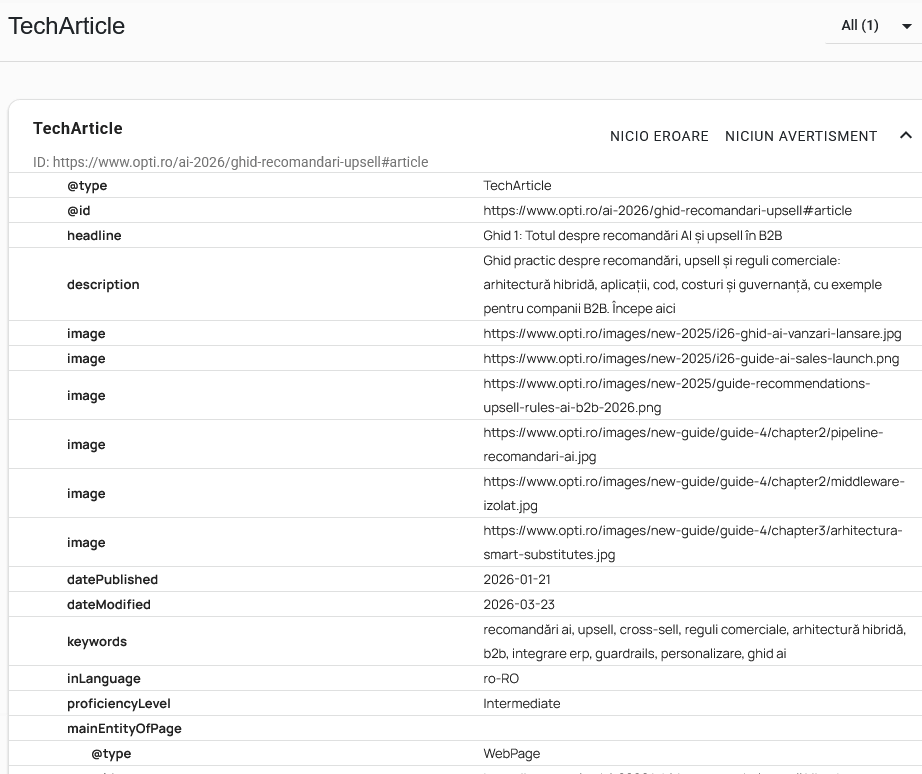Click the i26-guide-ai-sales-launch.png image URL
The width and height of the screenshot is (922, 774).
click(x=690, y=358)
